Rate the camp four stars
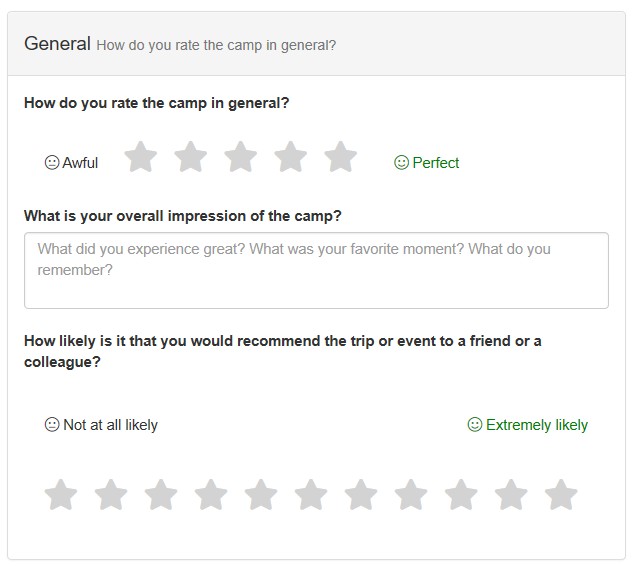 click(x=291, y=157)
